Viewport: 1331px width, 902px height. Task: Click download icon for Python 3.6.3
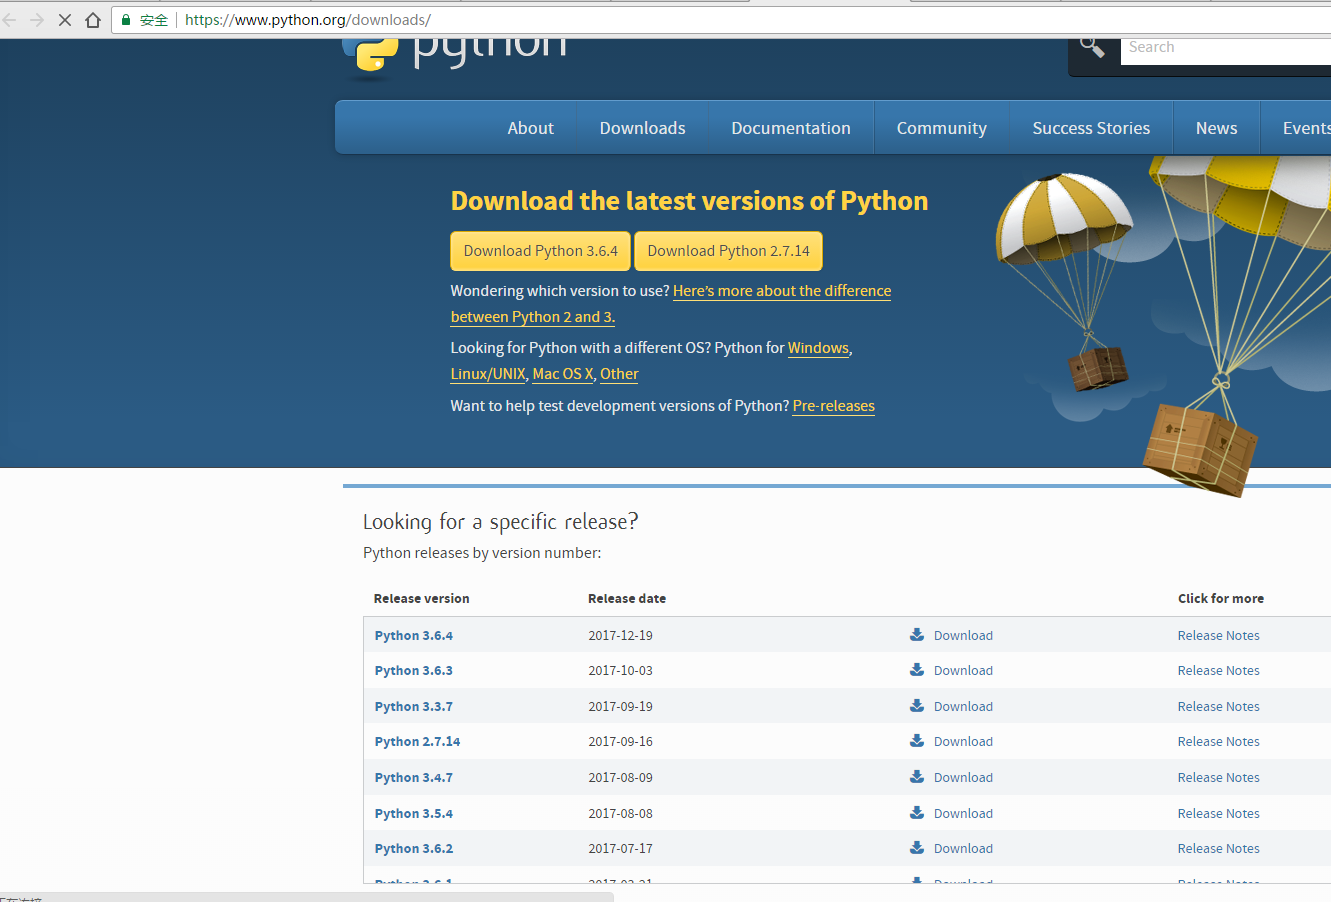(917, 670)
